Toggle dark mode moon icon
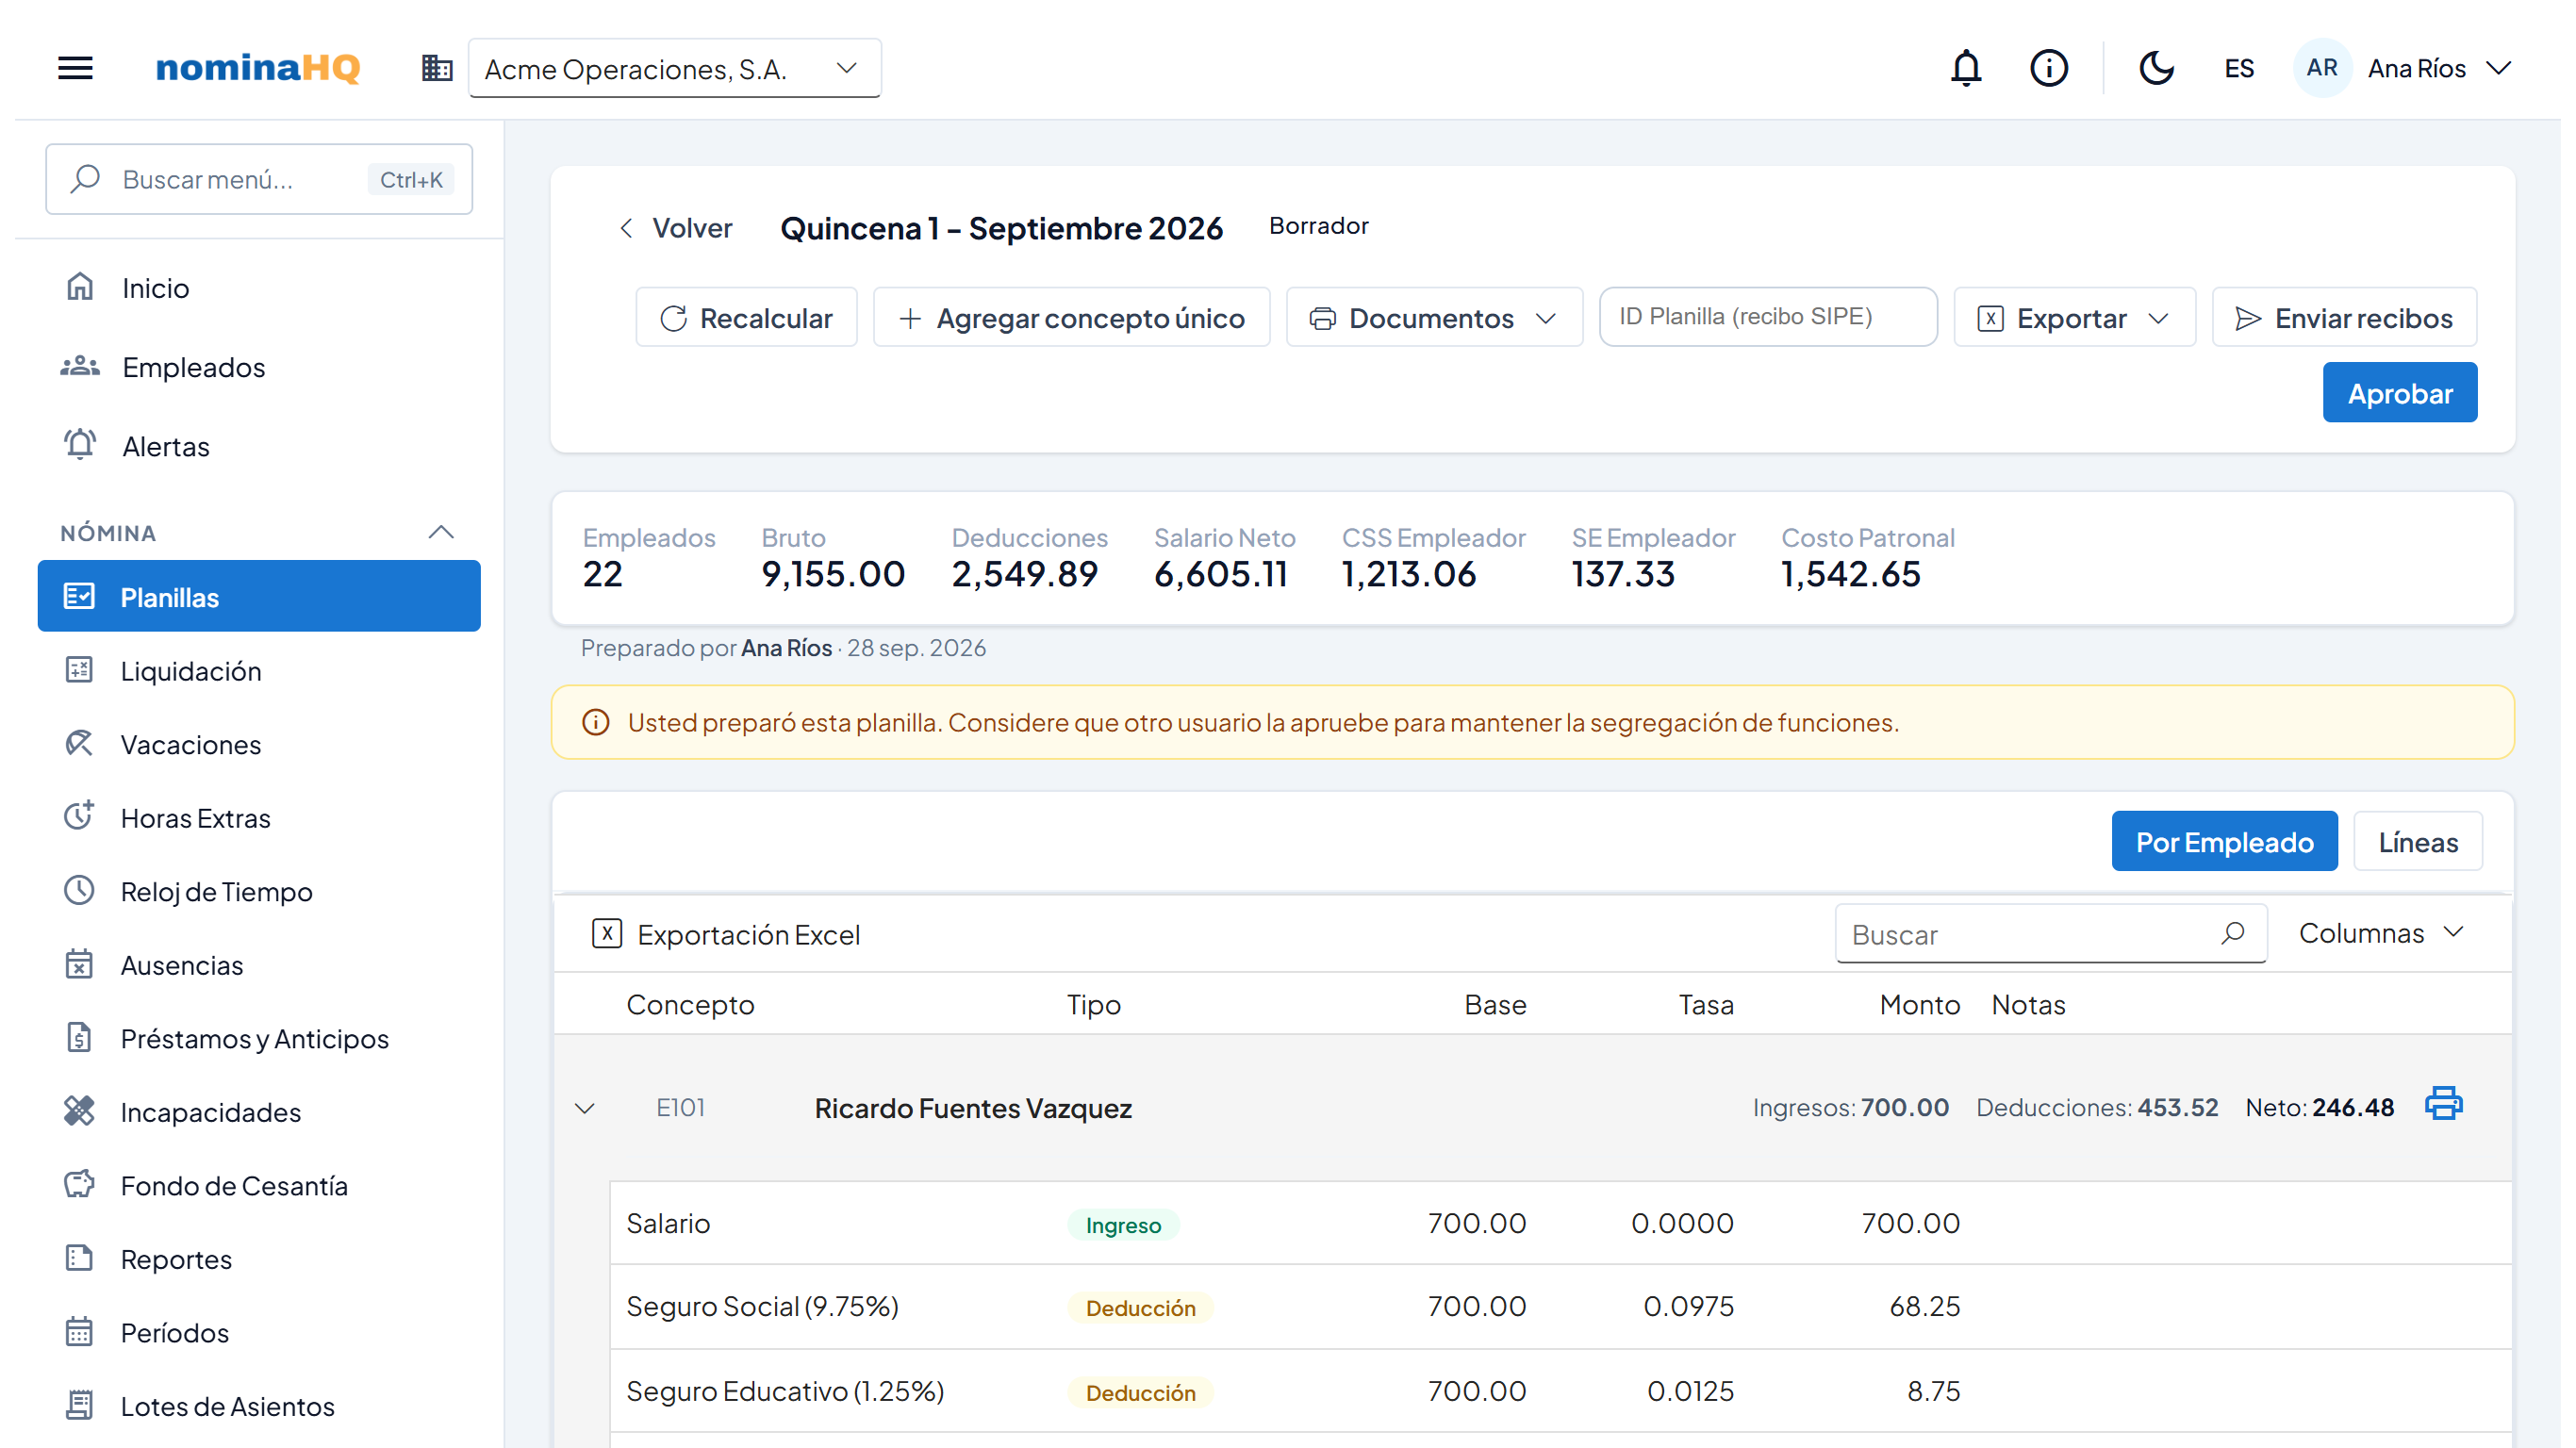 [2156, 68]
